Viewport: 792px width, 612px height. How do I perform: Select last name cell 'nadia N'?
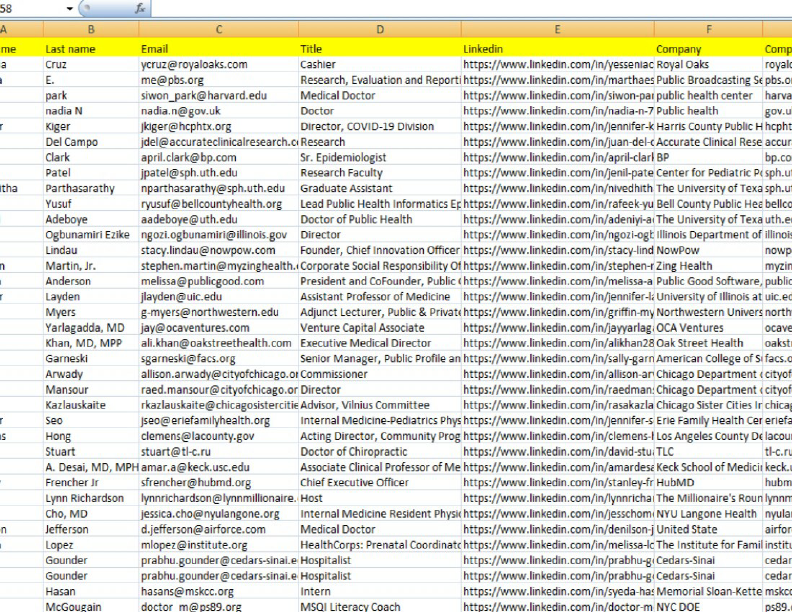click(91, 111)
